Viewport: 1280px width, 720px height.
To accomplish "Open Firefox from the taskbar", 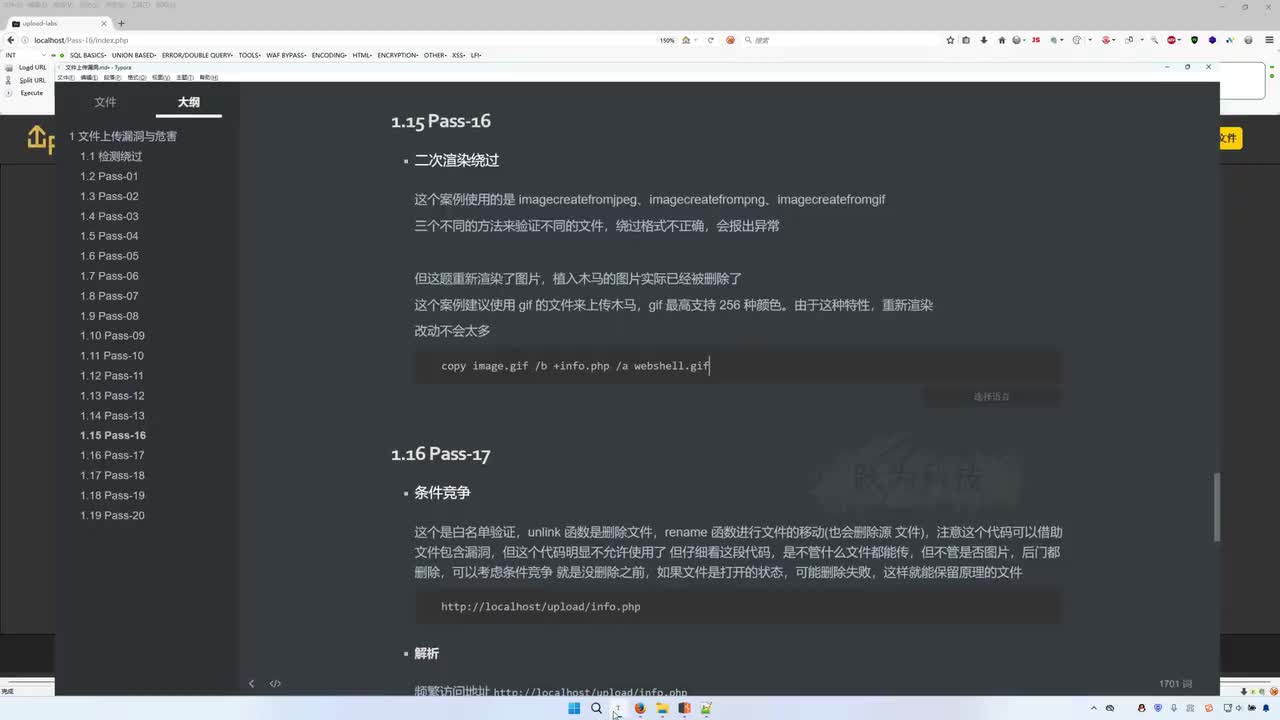I will (x=640, y=708).
